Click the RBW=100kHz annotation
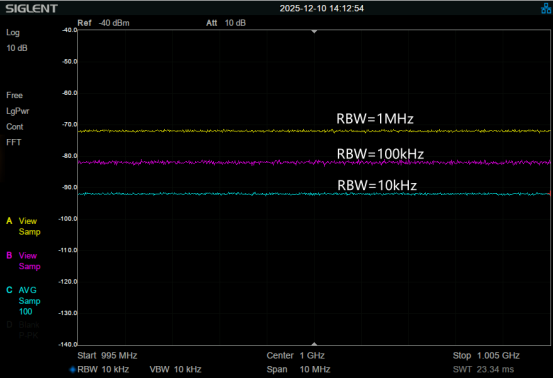Viewport: 553px width, 378px height. click(x=380, y=154)
